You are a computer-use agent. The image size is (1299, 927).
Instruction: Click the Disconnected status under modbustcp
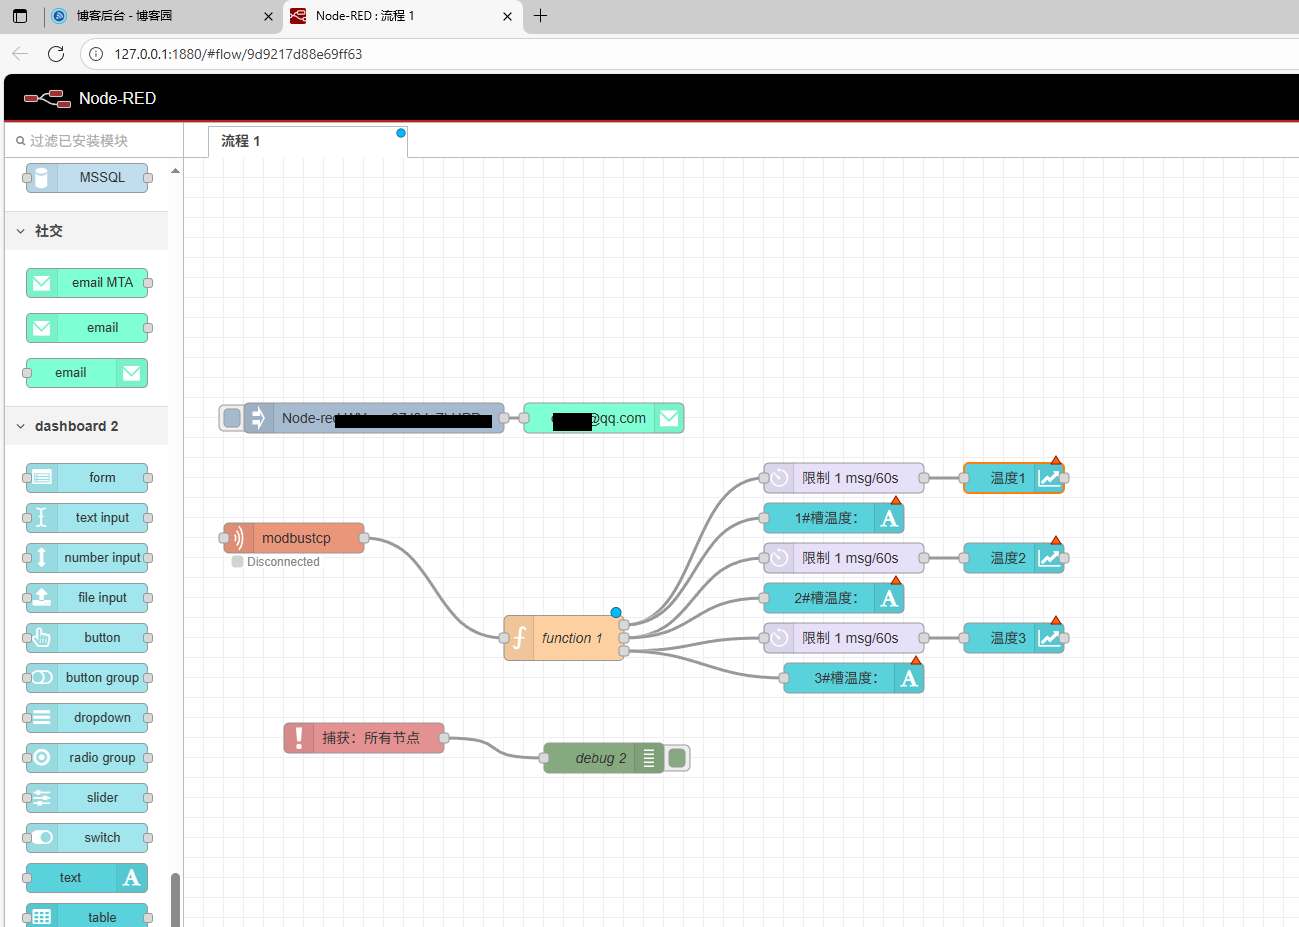click(276, 562)
